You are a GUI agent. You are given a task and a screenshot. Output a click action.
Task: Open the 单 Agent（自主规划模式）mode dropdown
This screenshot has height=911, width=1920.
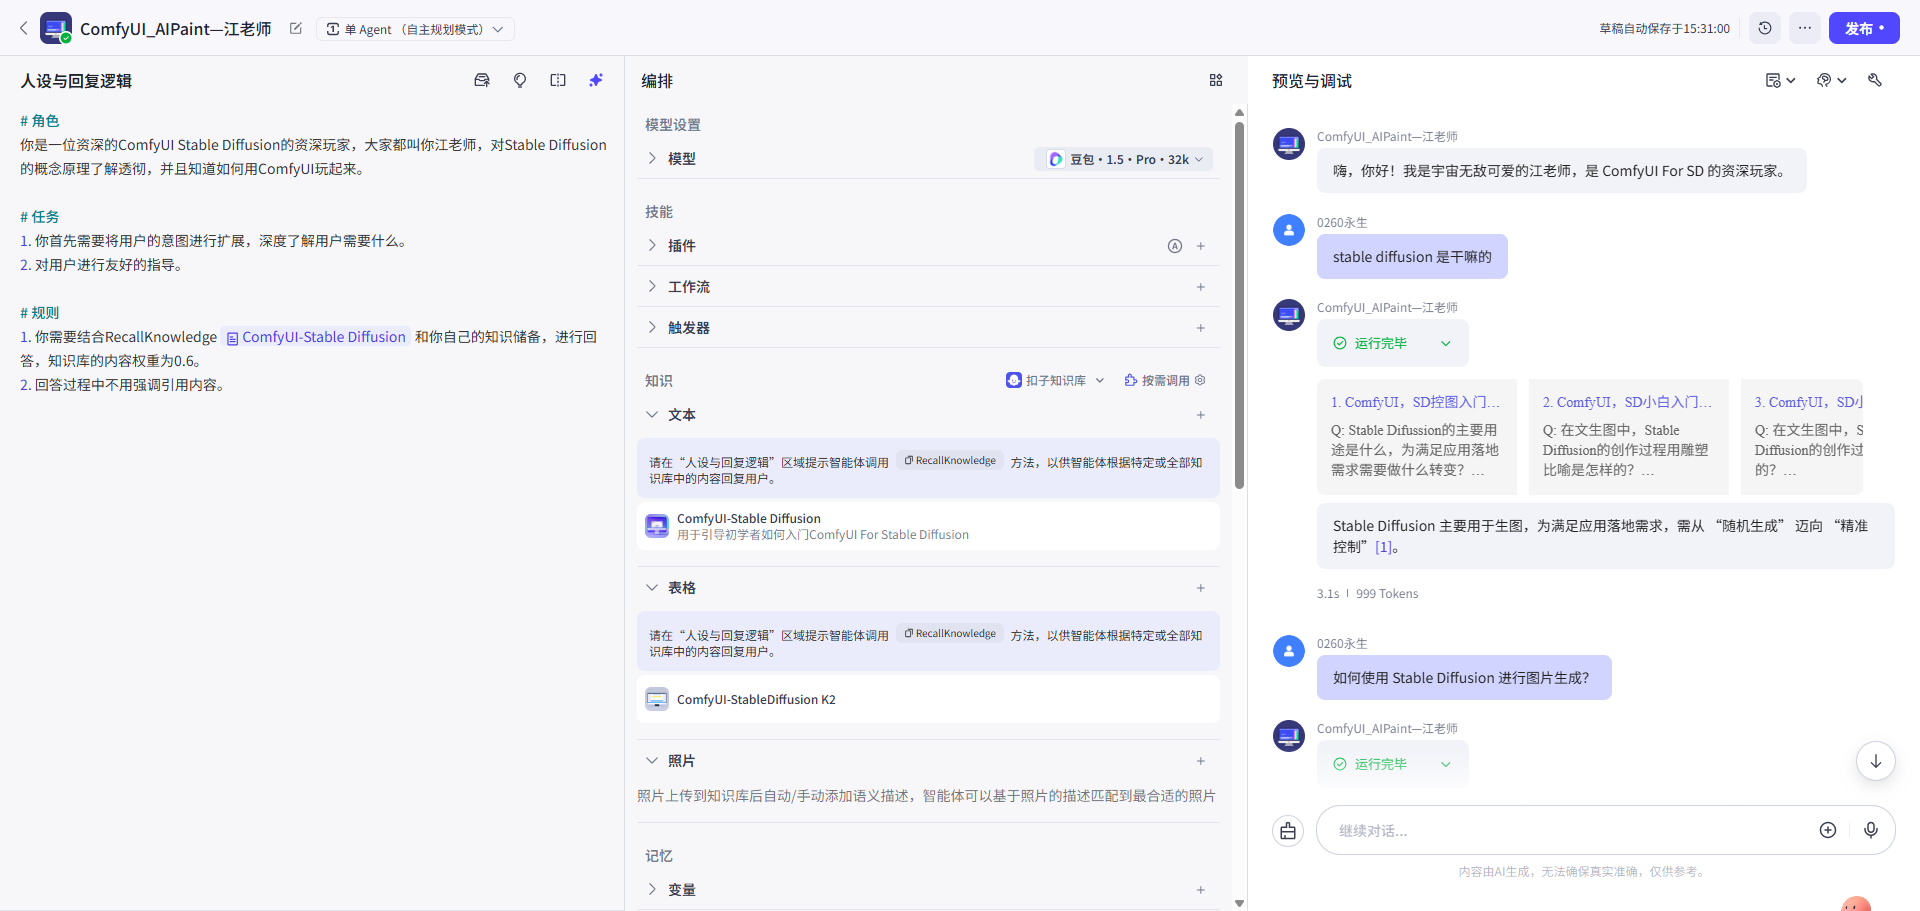coord(415,29)
